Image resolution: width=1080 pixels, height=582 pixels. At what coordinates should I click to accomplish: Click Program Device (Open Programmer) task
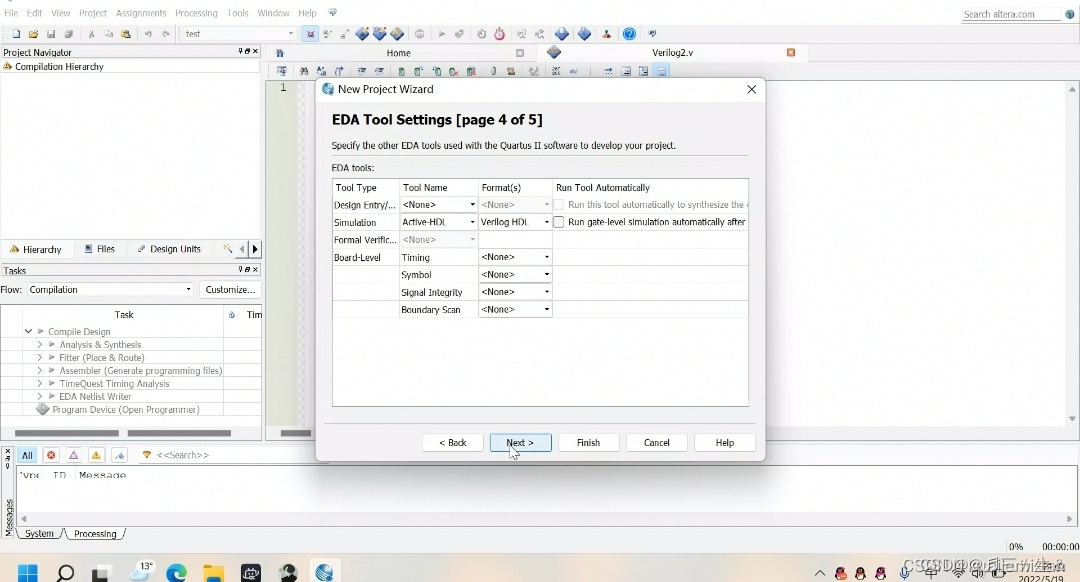pyautogui.click(x=125, y=410)
